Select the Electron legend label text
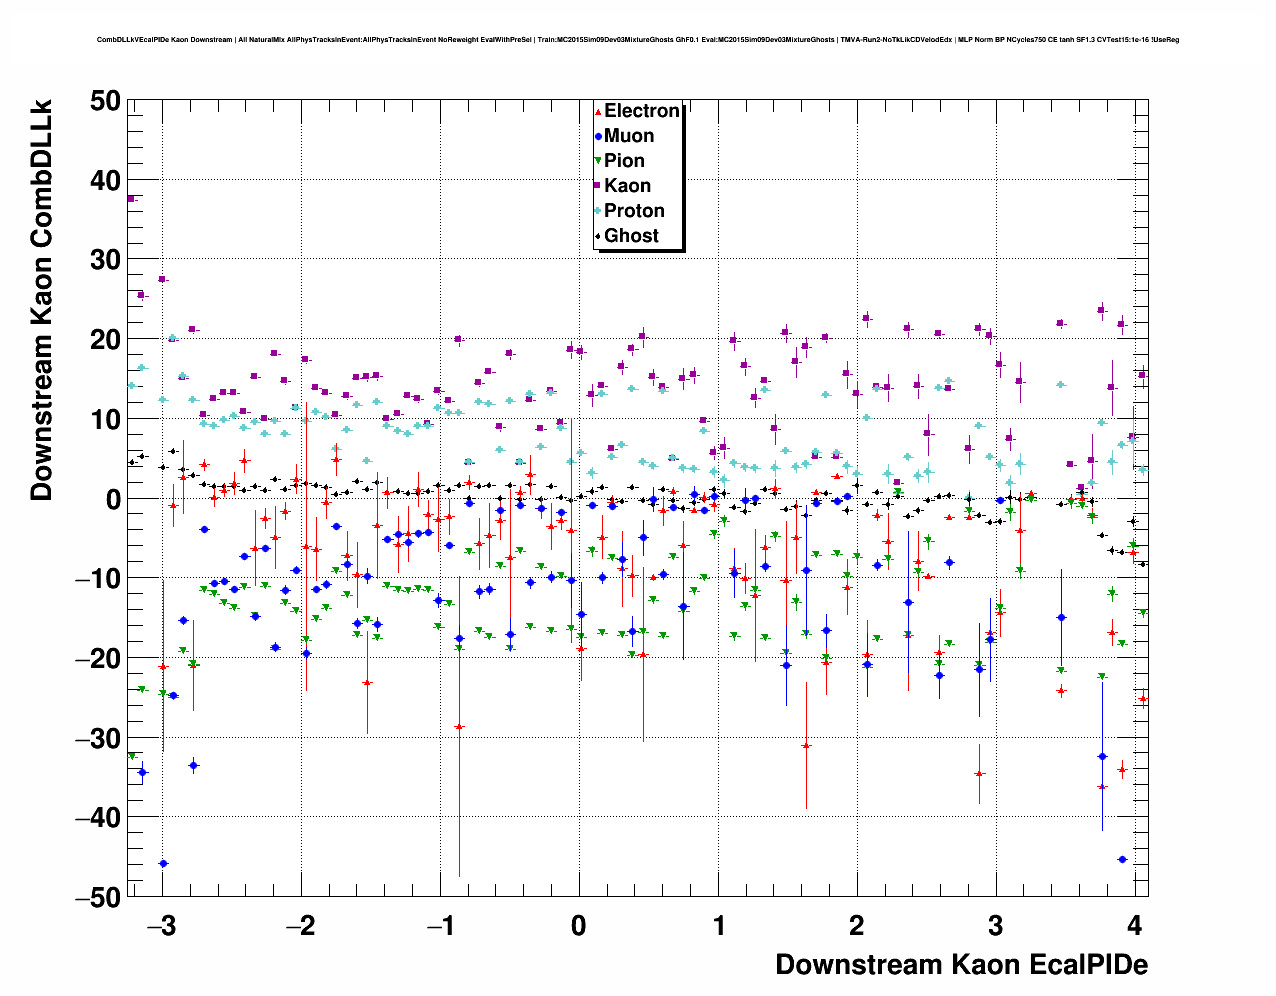 click(642, 111)
